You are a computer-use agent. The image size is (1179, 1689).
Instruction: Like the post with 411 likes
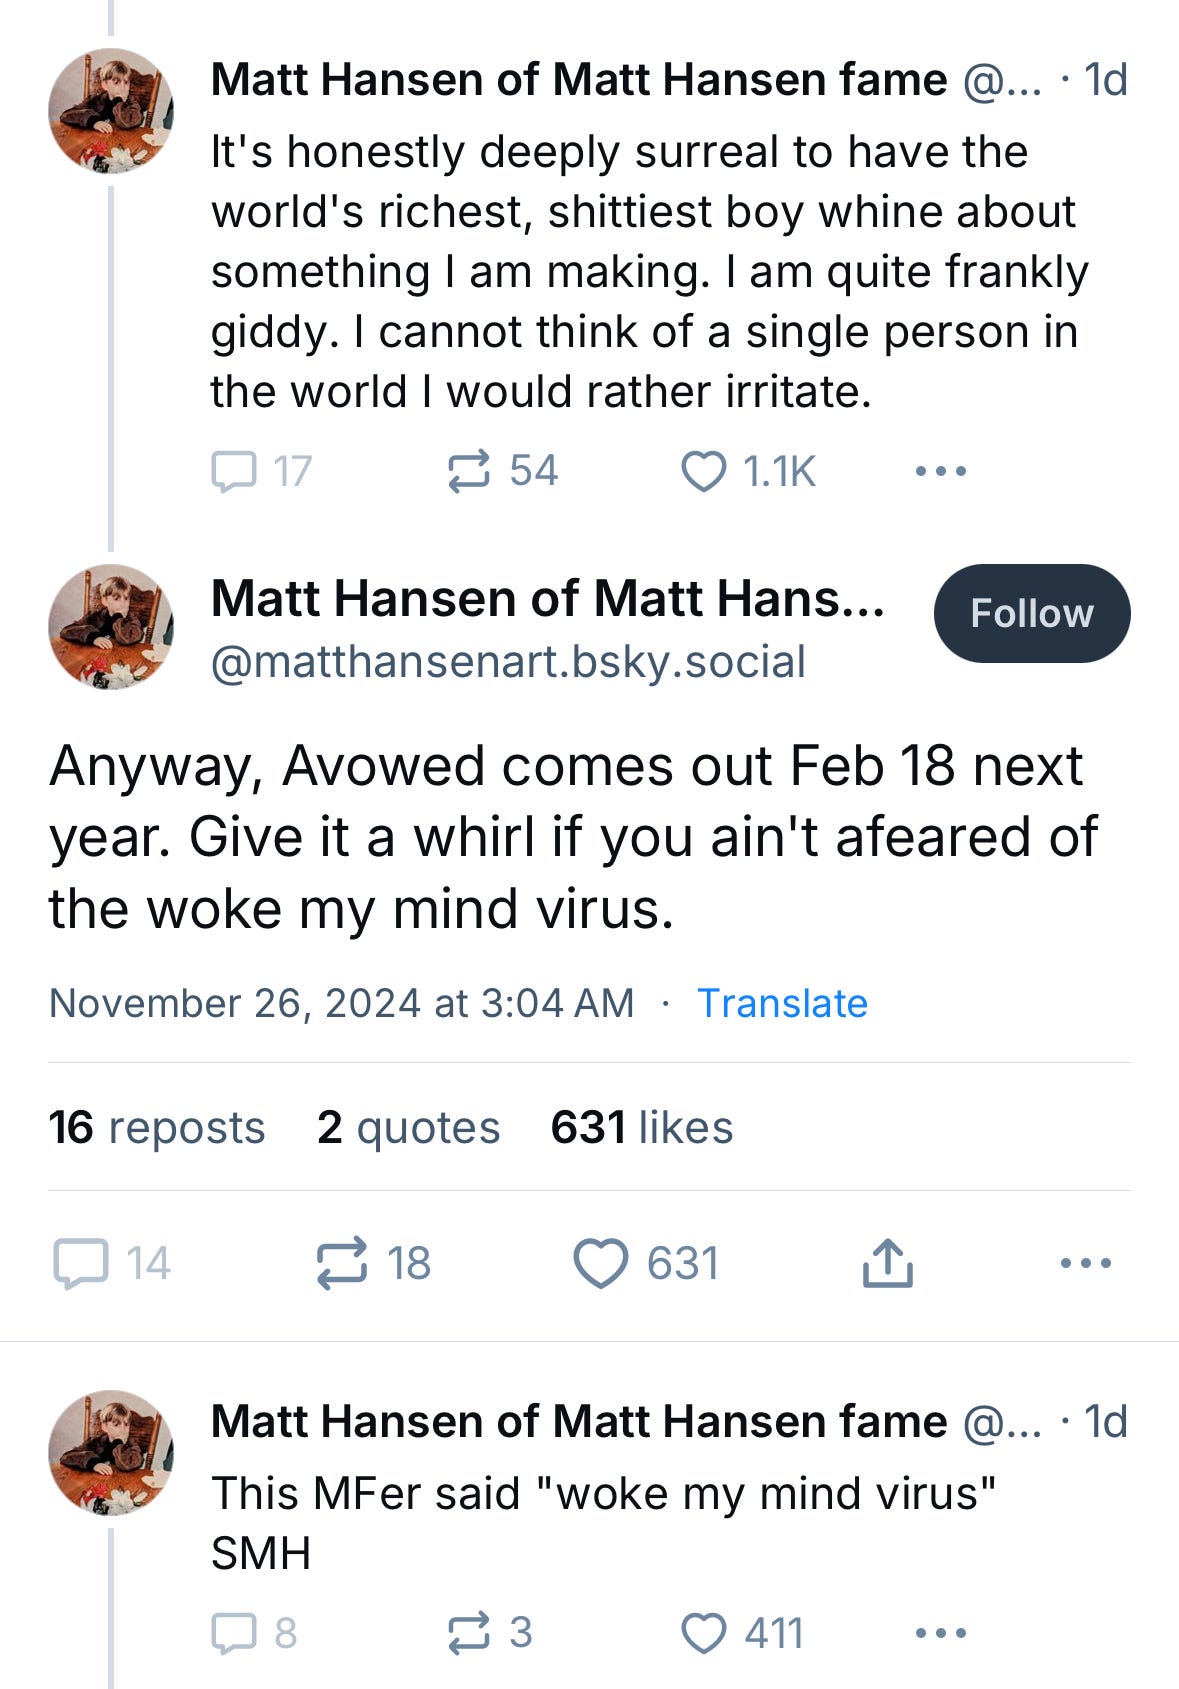(x=704, y=1633)
